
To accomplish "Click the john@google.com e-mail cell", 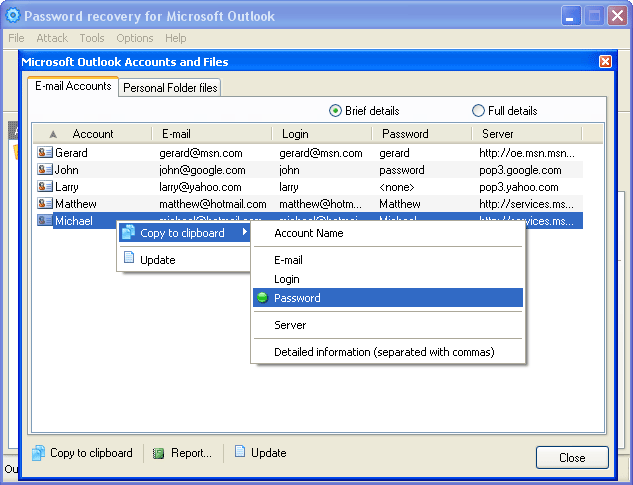I will point(202,170).
